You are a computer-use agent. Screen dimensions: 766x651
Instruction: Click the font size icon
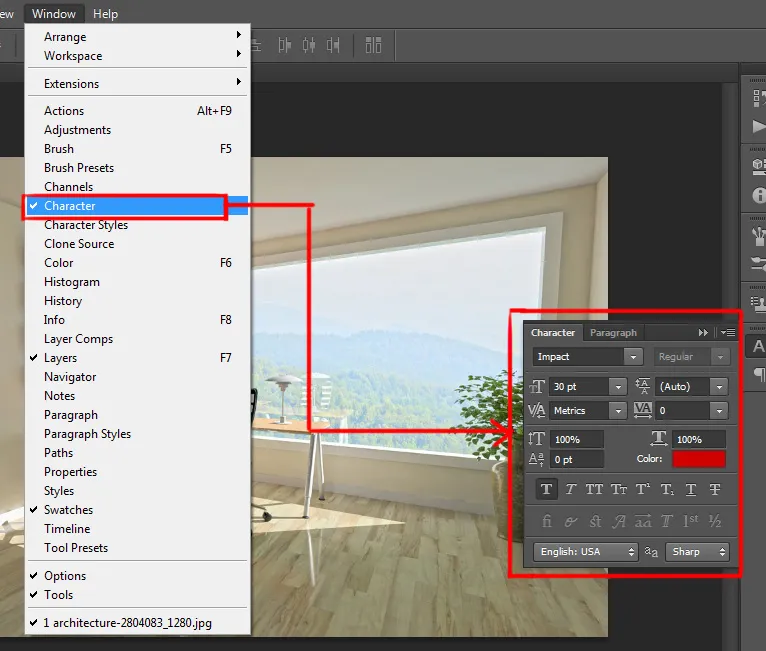tap(537, 387)
